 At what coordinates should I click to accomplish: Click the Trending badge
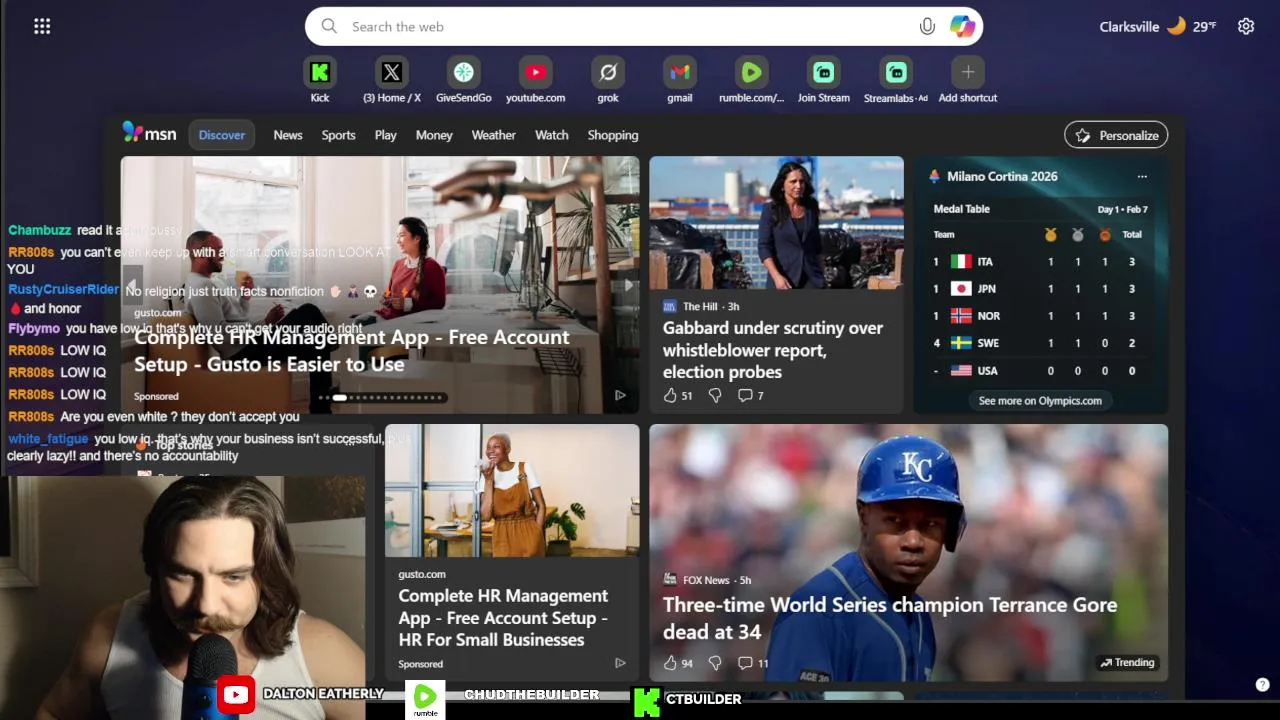(1127, 663)
